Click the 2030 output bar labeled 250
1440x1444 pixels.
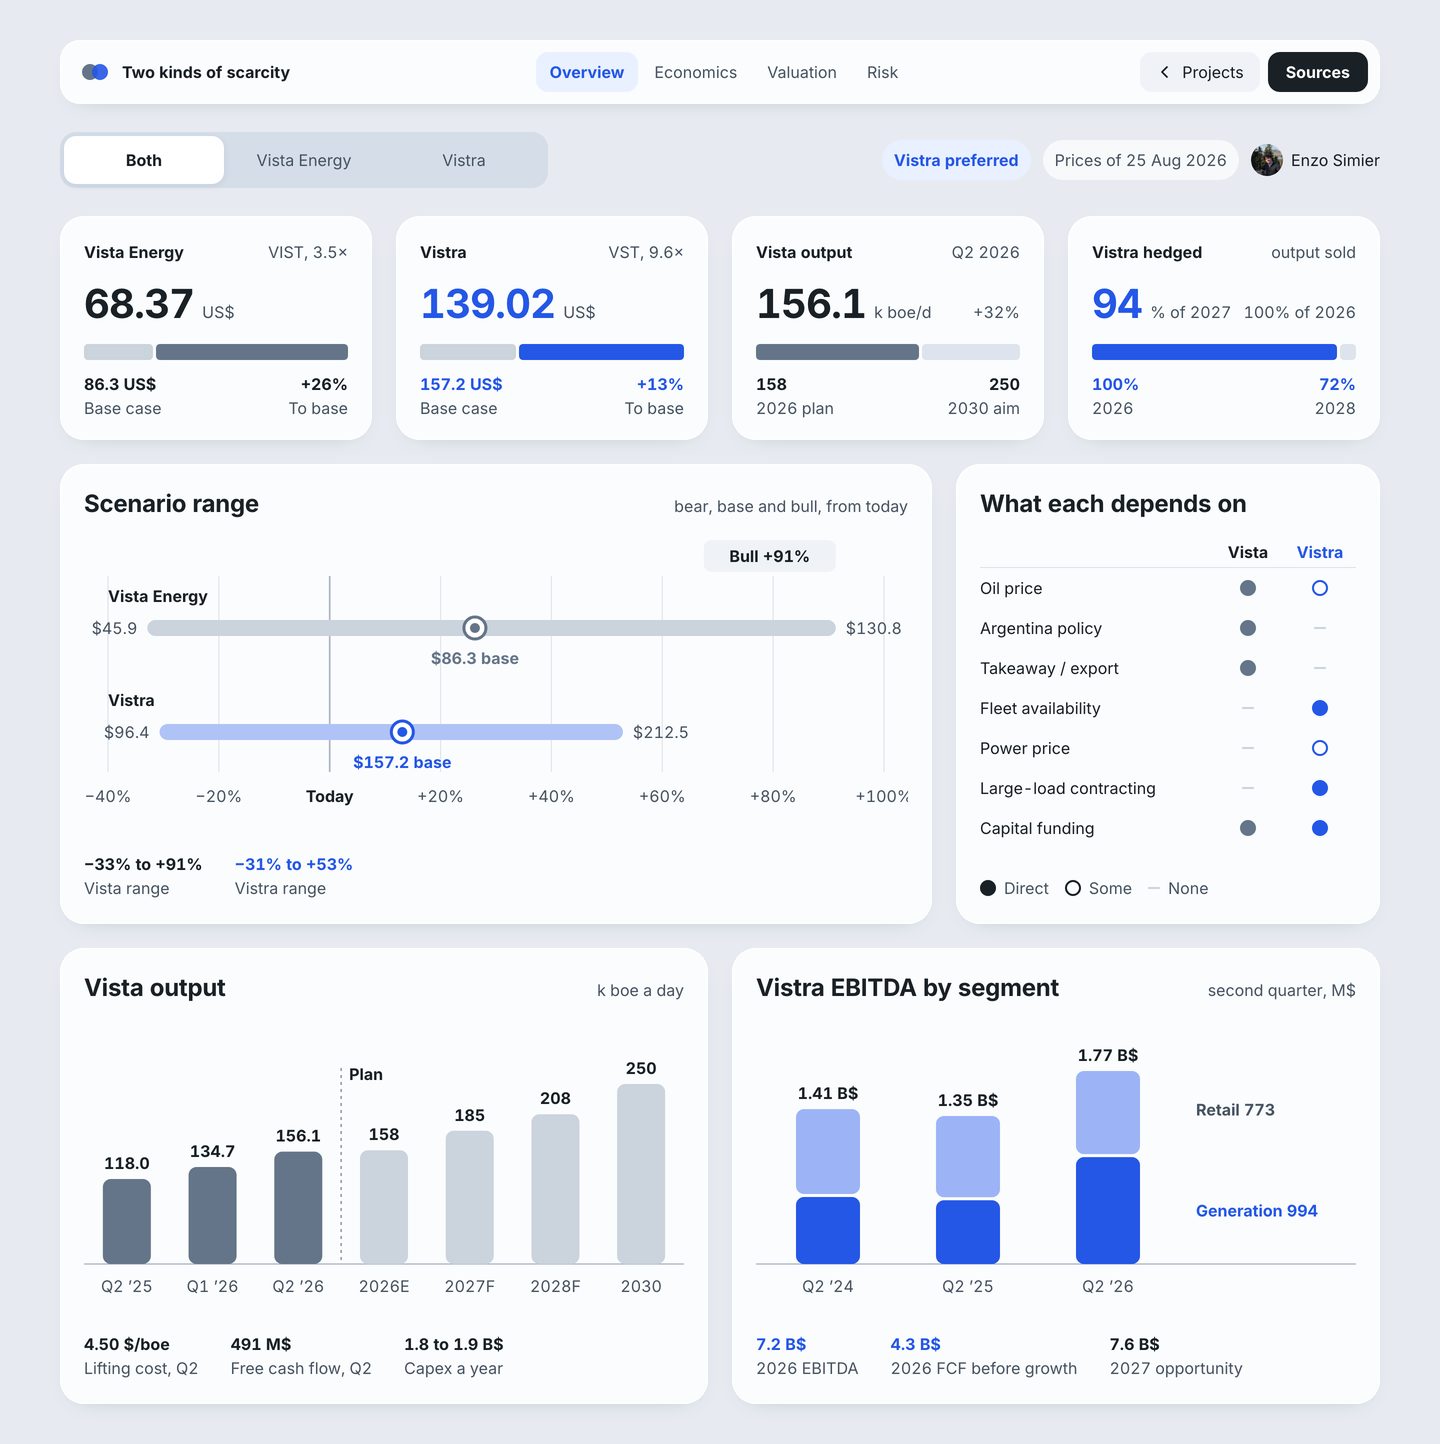coord(641,1174)
